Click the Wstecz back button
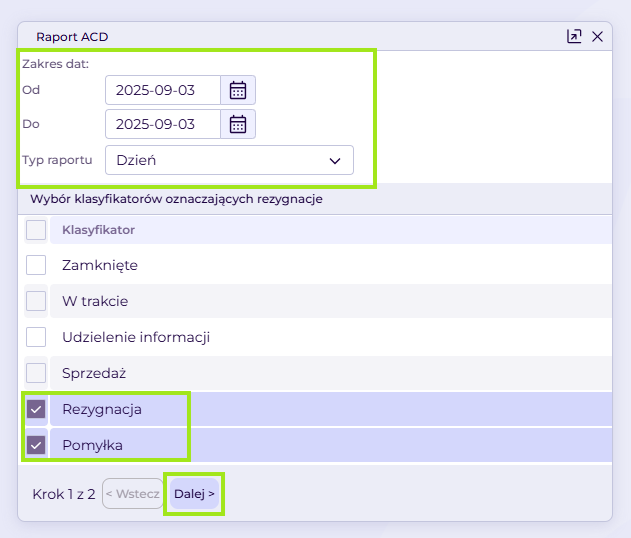Screen dimensions: 631x538 click(133, 494)
